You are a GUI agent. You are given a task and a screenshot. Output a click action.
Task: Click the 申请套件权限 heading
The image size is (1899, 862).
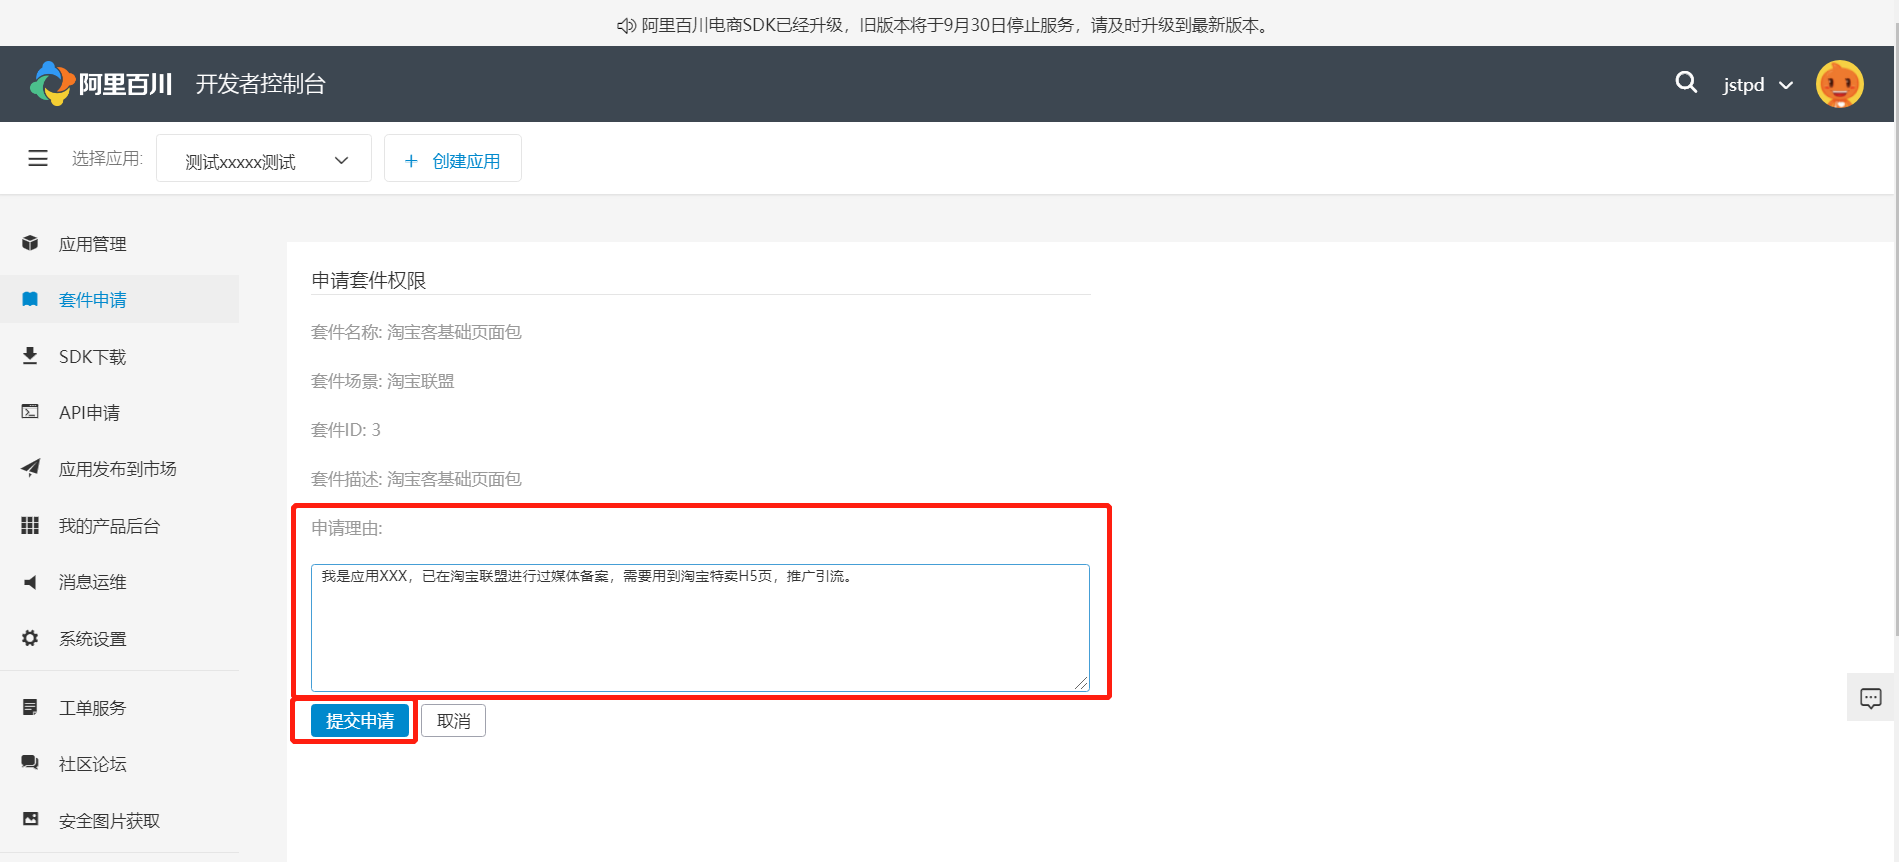369,281
